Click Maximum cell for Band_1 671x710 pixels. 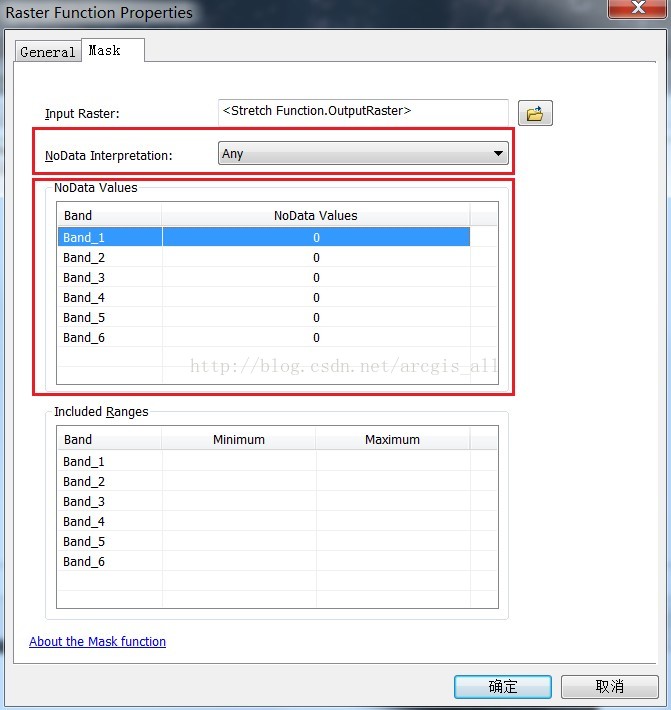(x=393, y=461)
